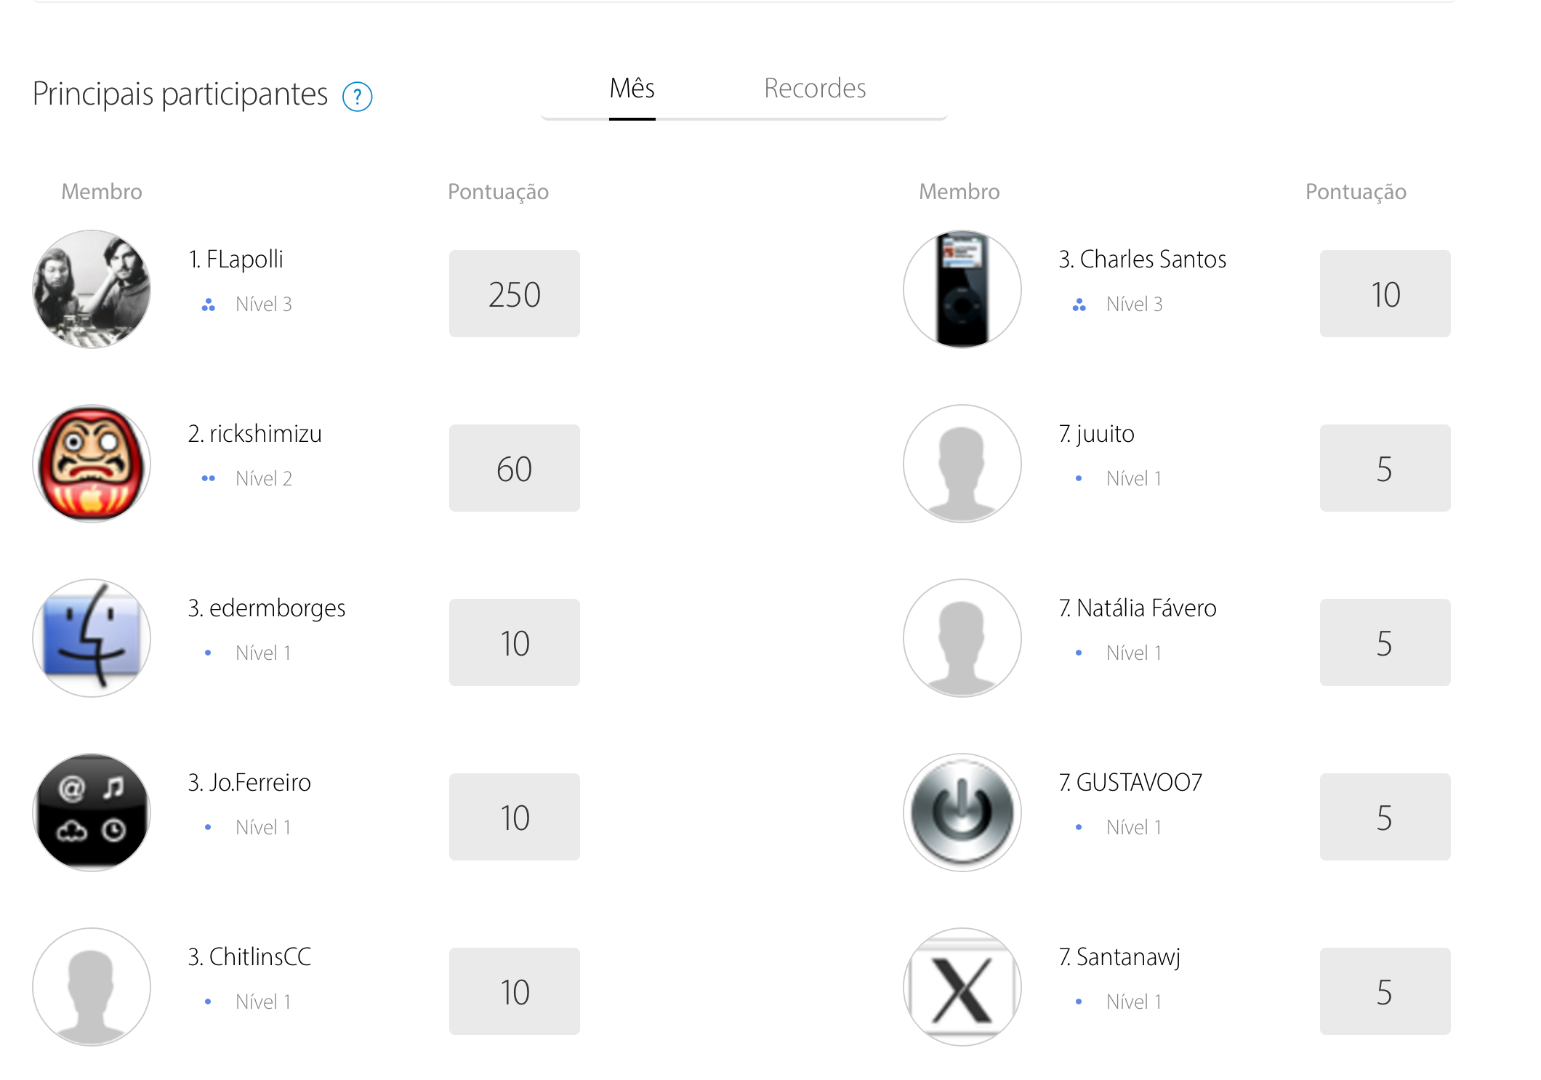Click ChitlinsCC's default silhouette avatar
Screen dimensions: 1541x1080
pyautogui.click(x=92, y=987)
